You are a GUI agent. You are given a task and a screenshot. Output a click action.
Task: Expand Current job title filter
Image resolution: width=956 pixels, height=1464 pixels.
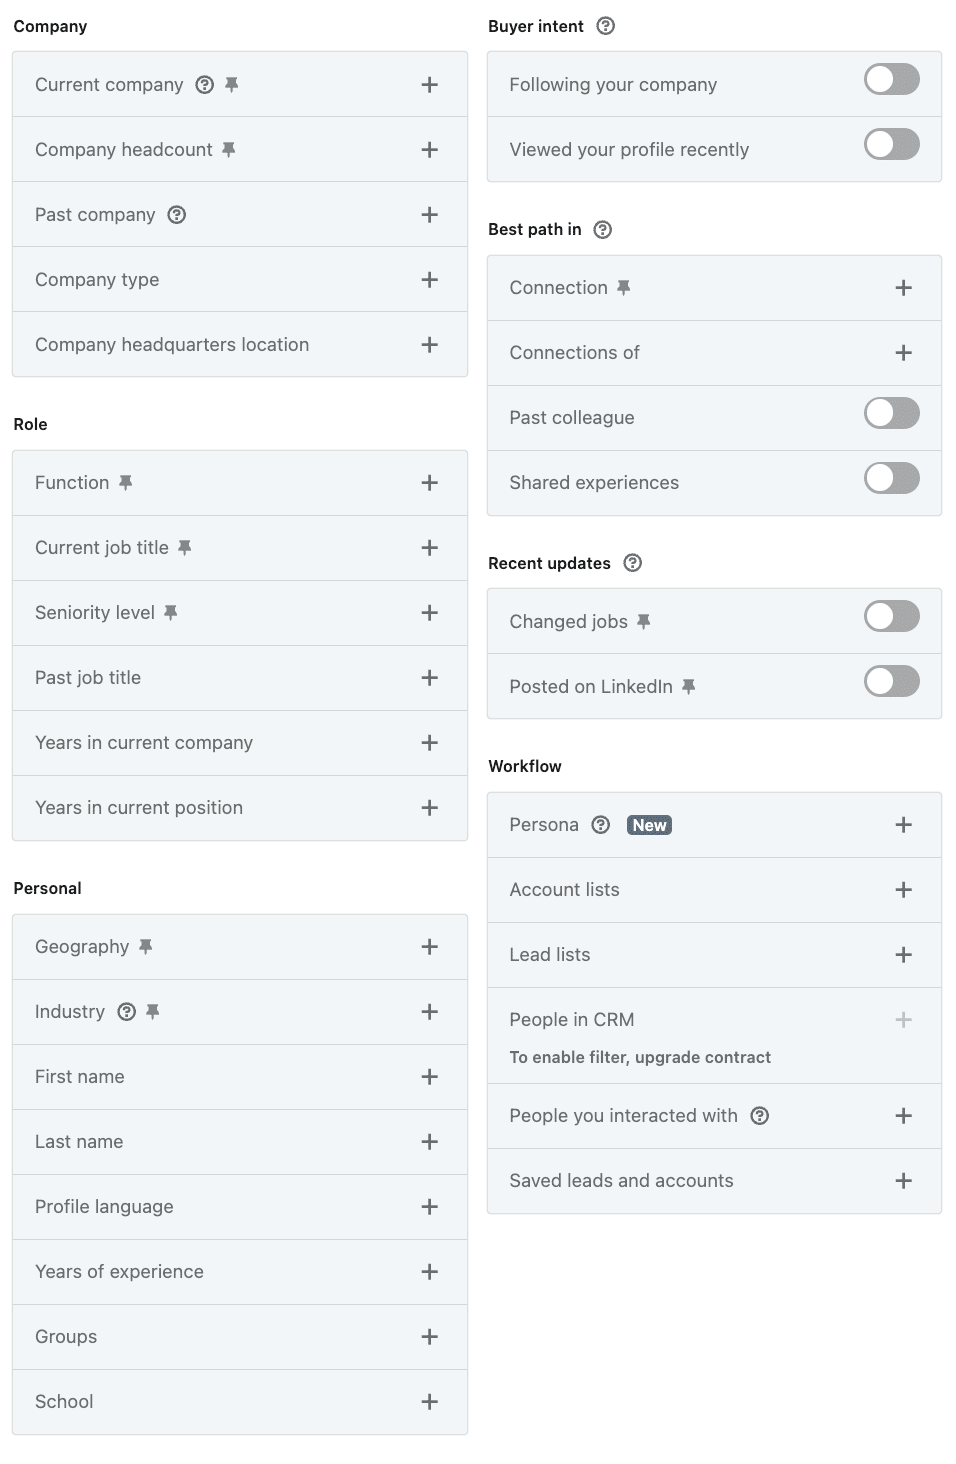(x=430, y=548)
